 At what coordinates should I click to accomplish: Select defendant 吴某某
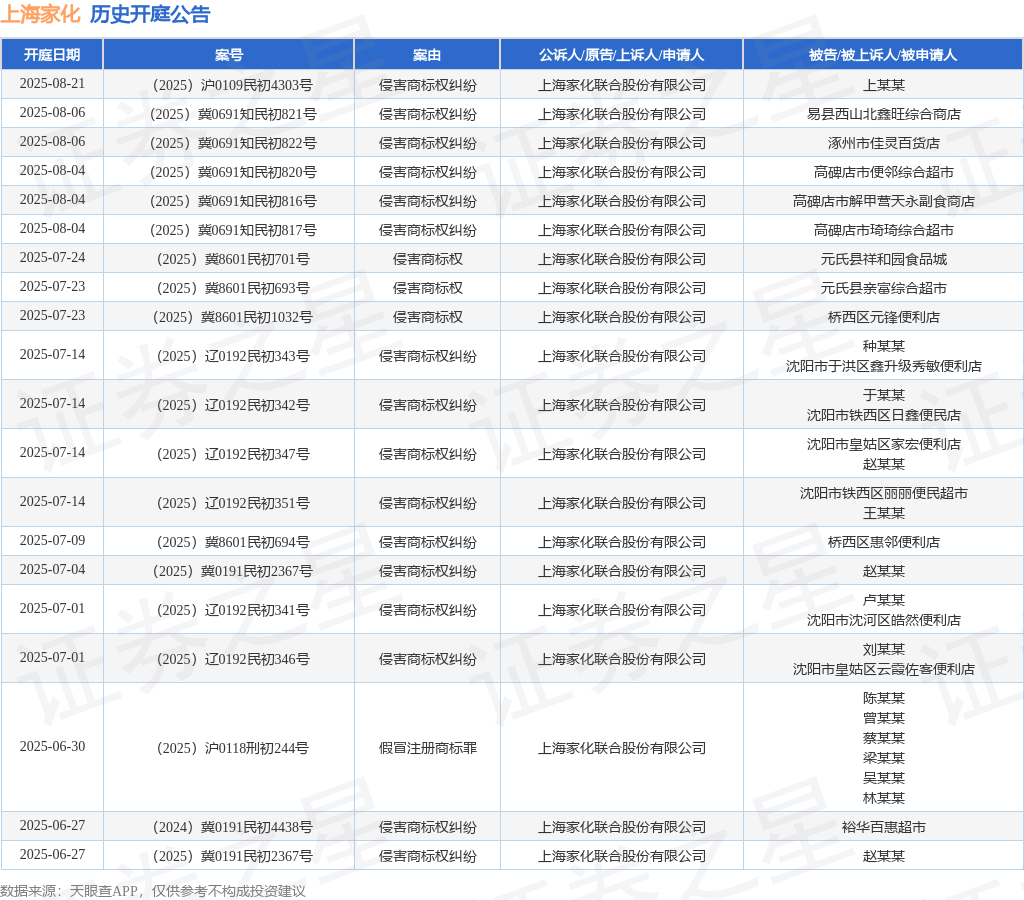click(x=884, y=778)
